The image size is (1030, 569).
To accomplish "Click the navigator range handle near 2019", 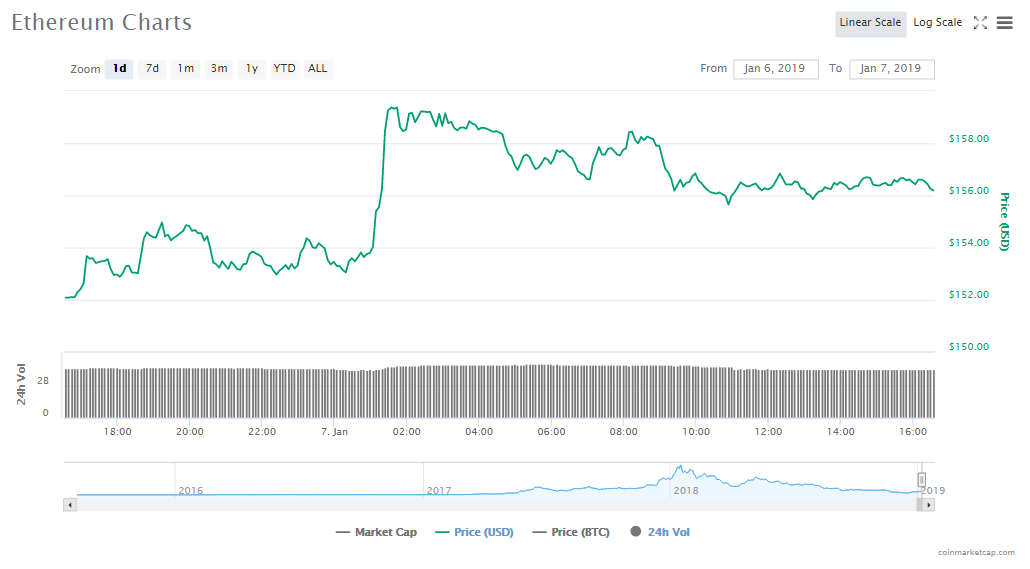I will click(x=922, y=479).
